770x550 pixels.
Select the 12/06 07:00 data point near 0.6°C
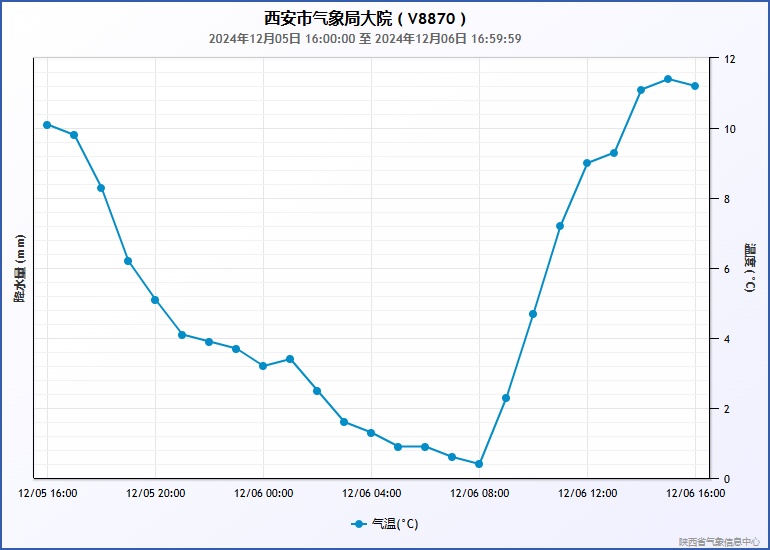point(452,457)
